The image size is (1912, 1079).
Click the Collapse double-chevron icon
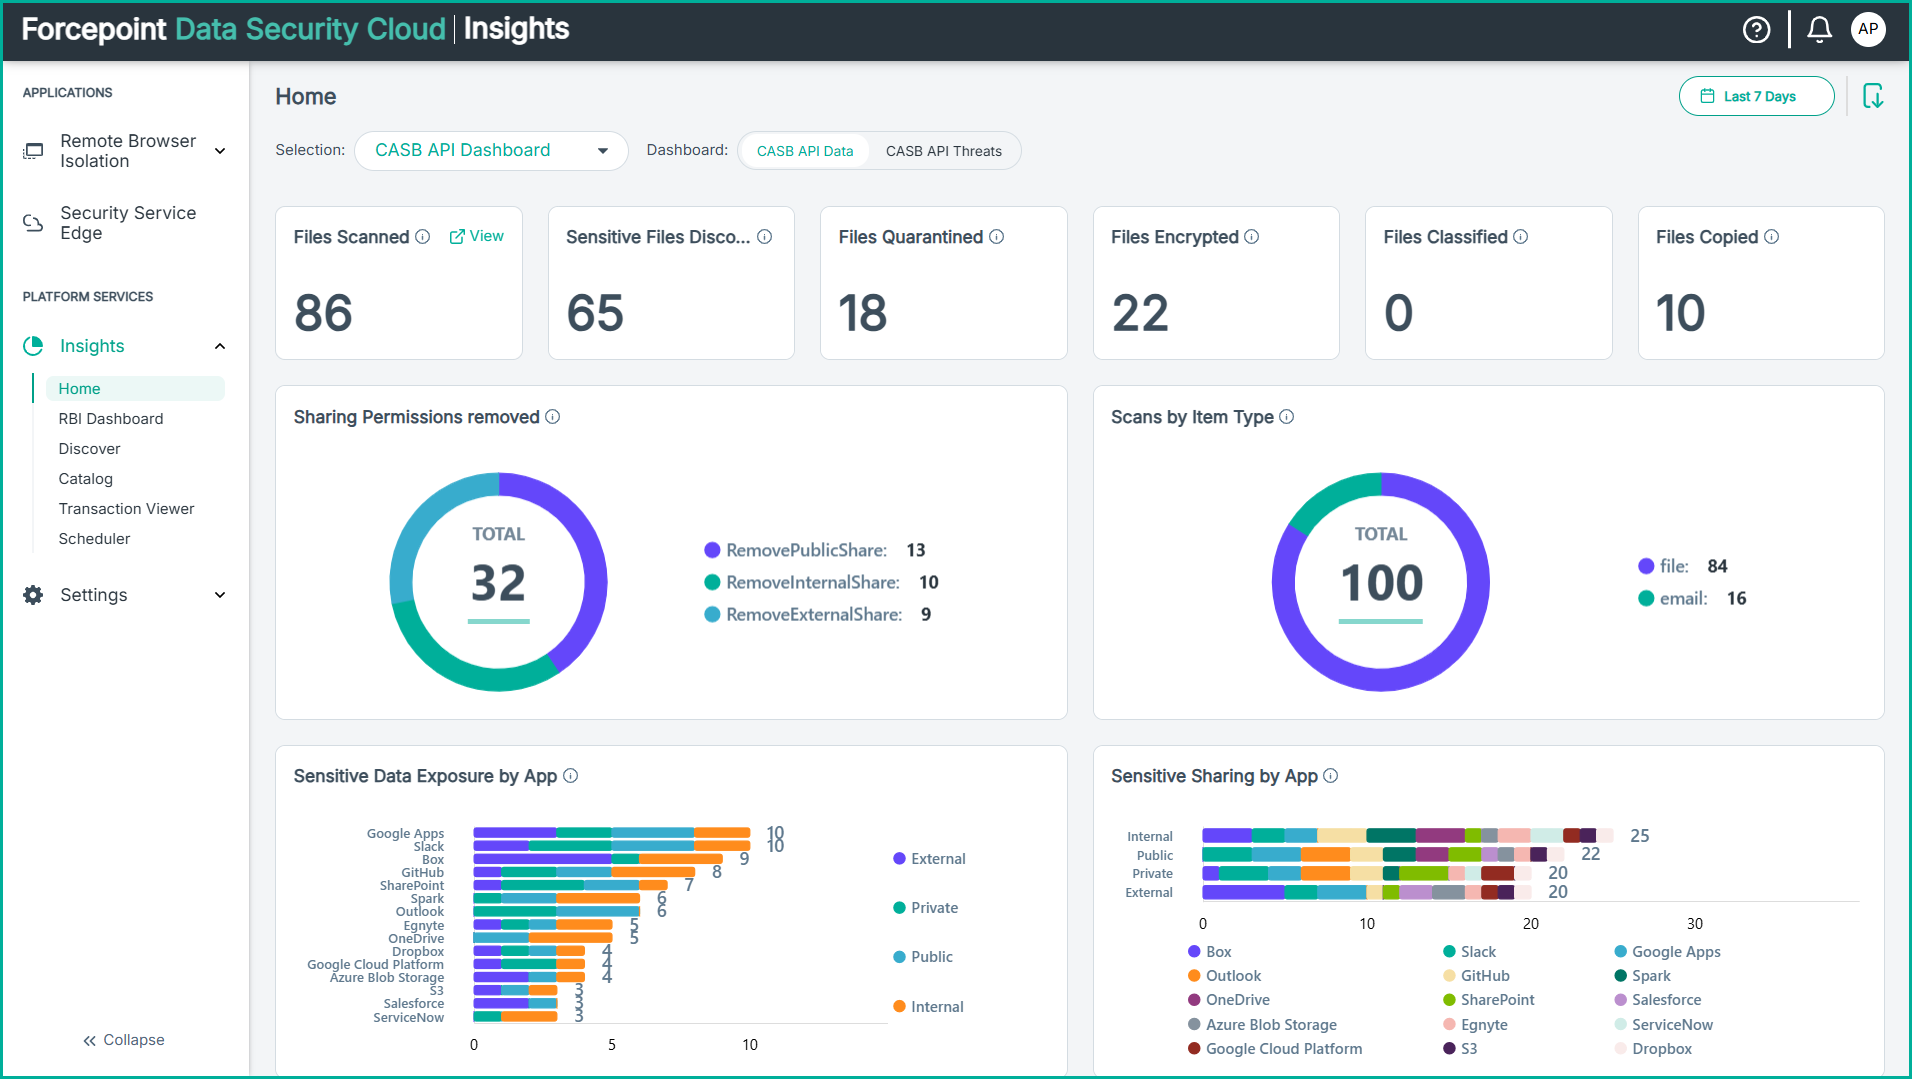coord(90,1041)
